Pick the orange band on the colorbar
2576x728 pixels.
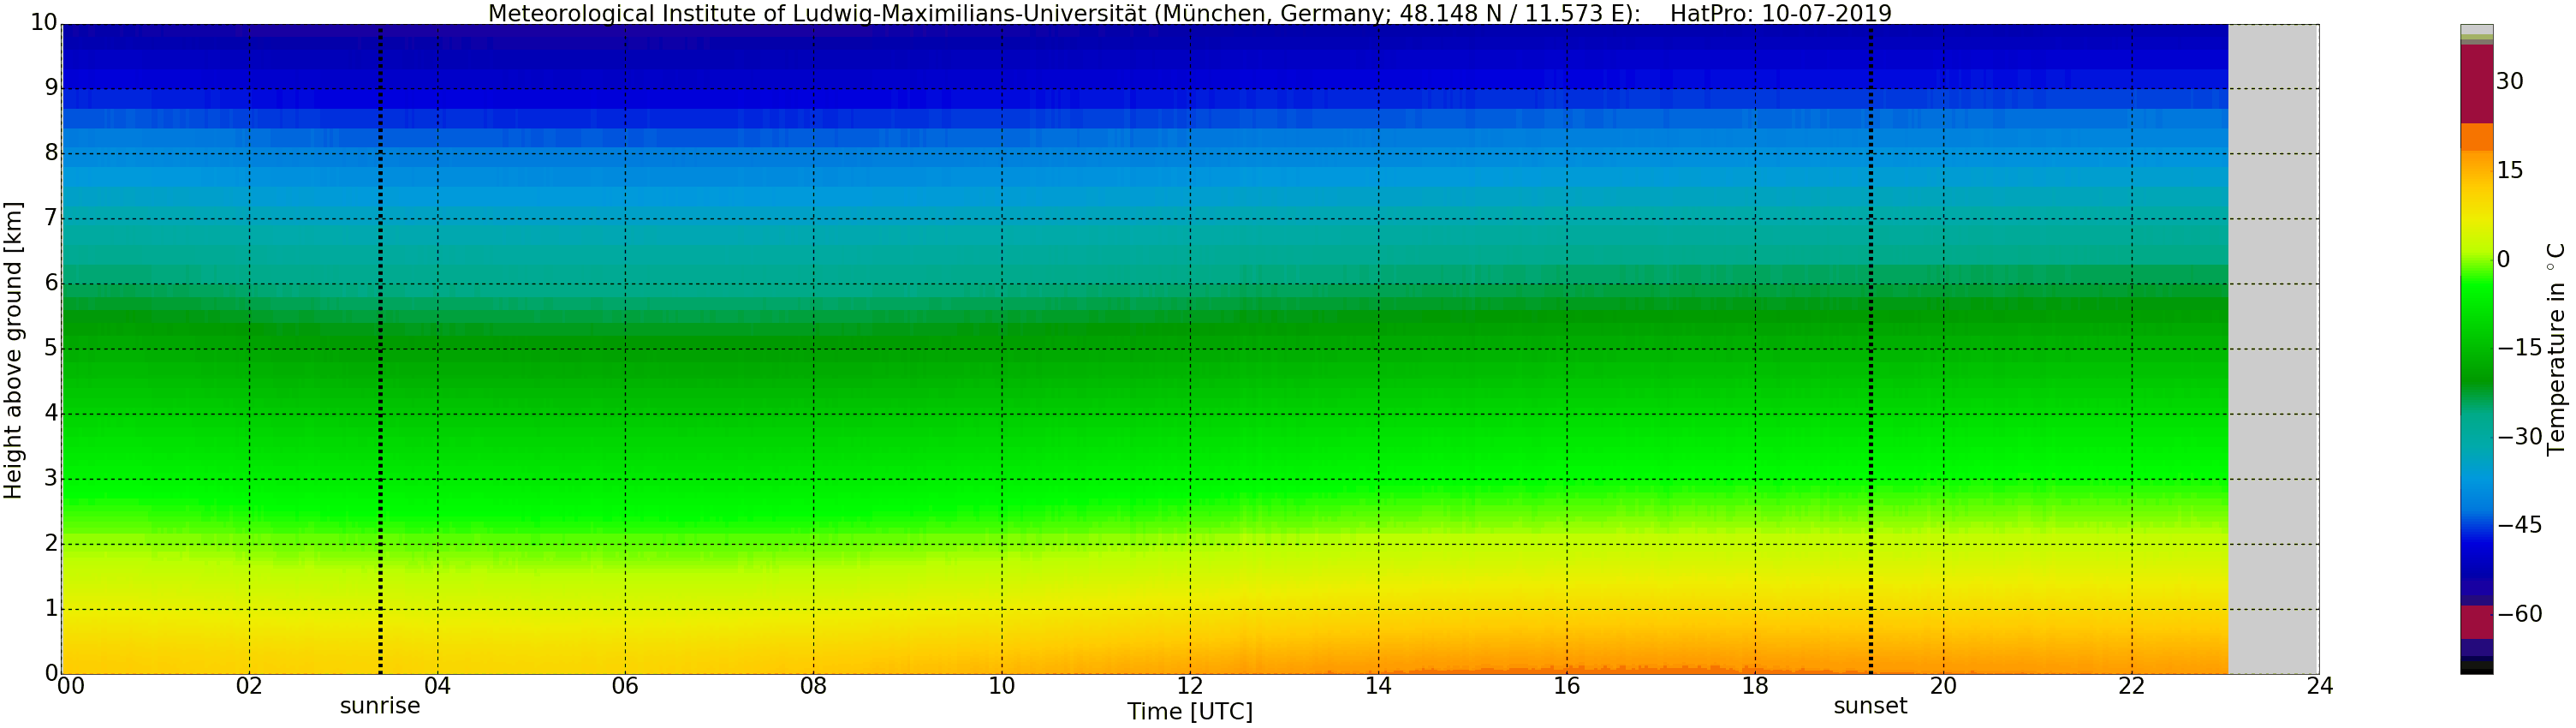pos(2476,137)
